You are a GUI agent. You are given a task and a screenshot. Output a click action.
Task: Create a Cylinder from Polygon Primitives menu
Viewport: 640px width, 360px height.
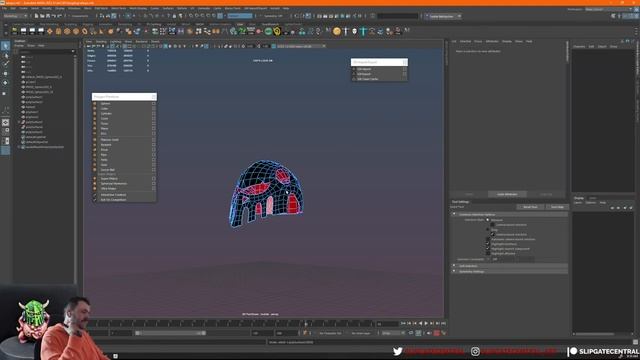[x=106, y=113]
